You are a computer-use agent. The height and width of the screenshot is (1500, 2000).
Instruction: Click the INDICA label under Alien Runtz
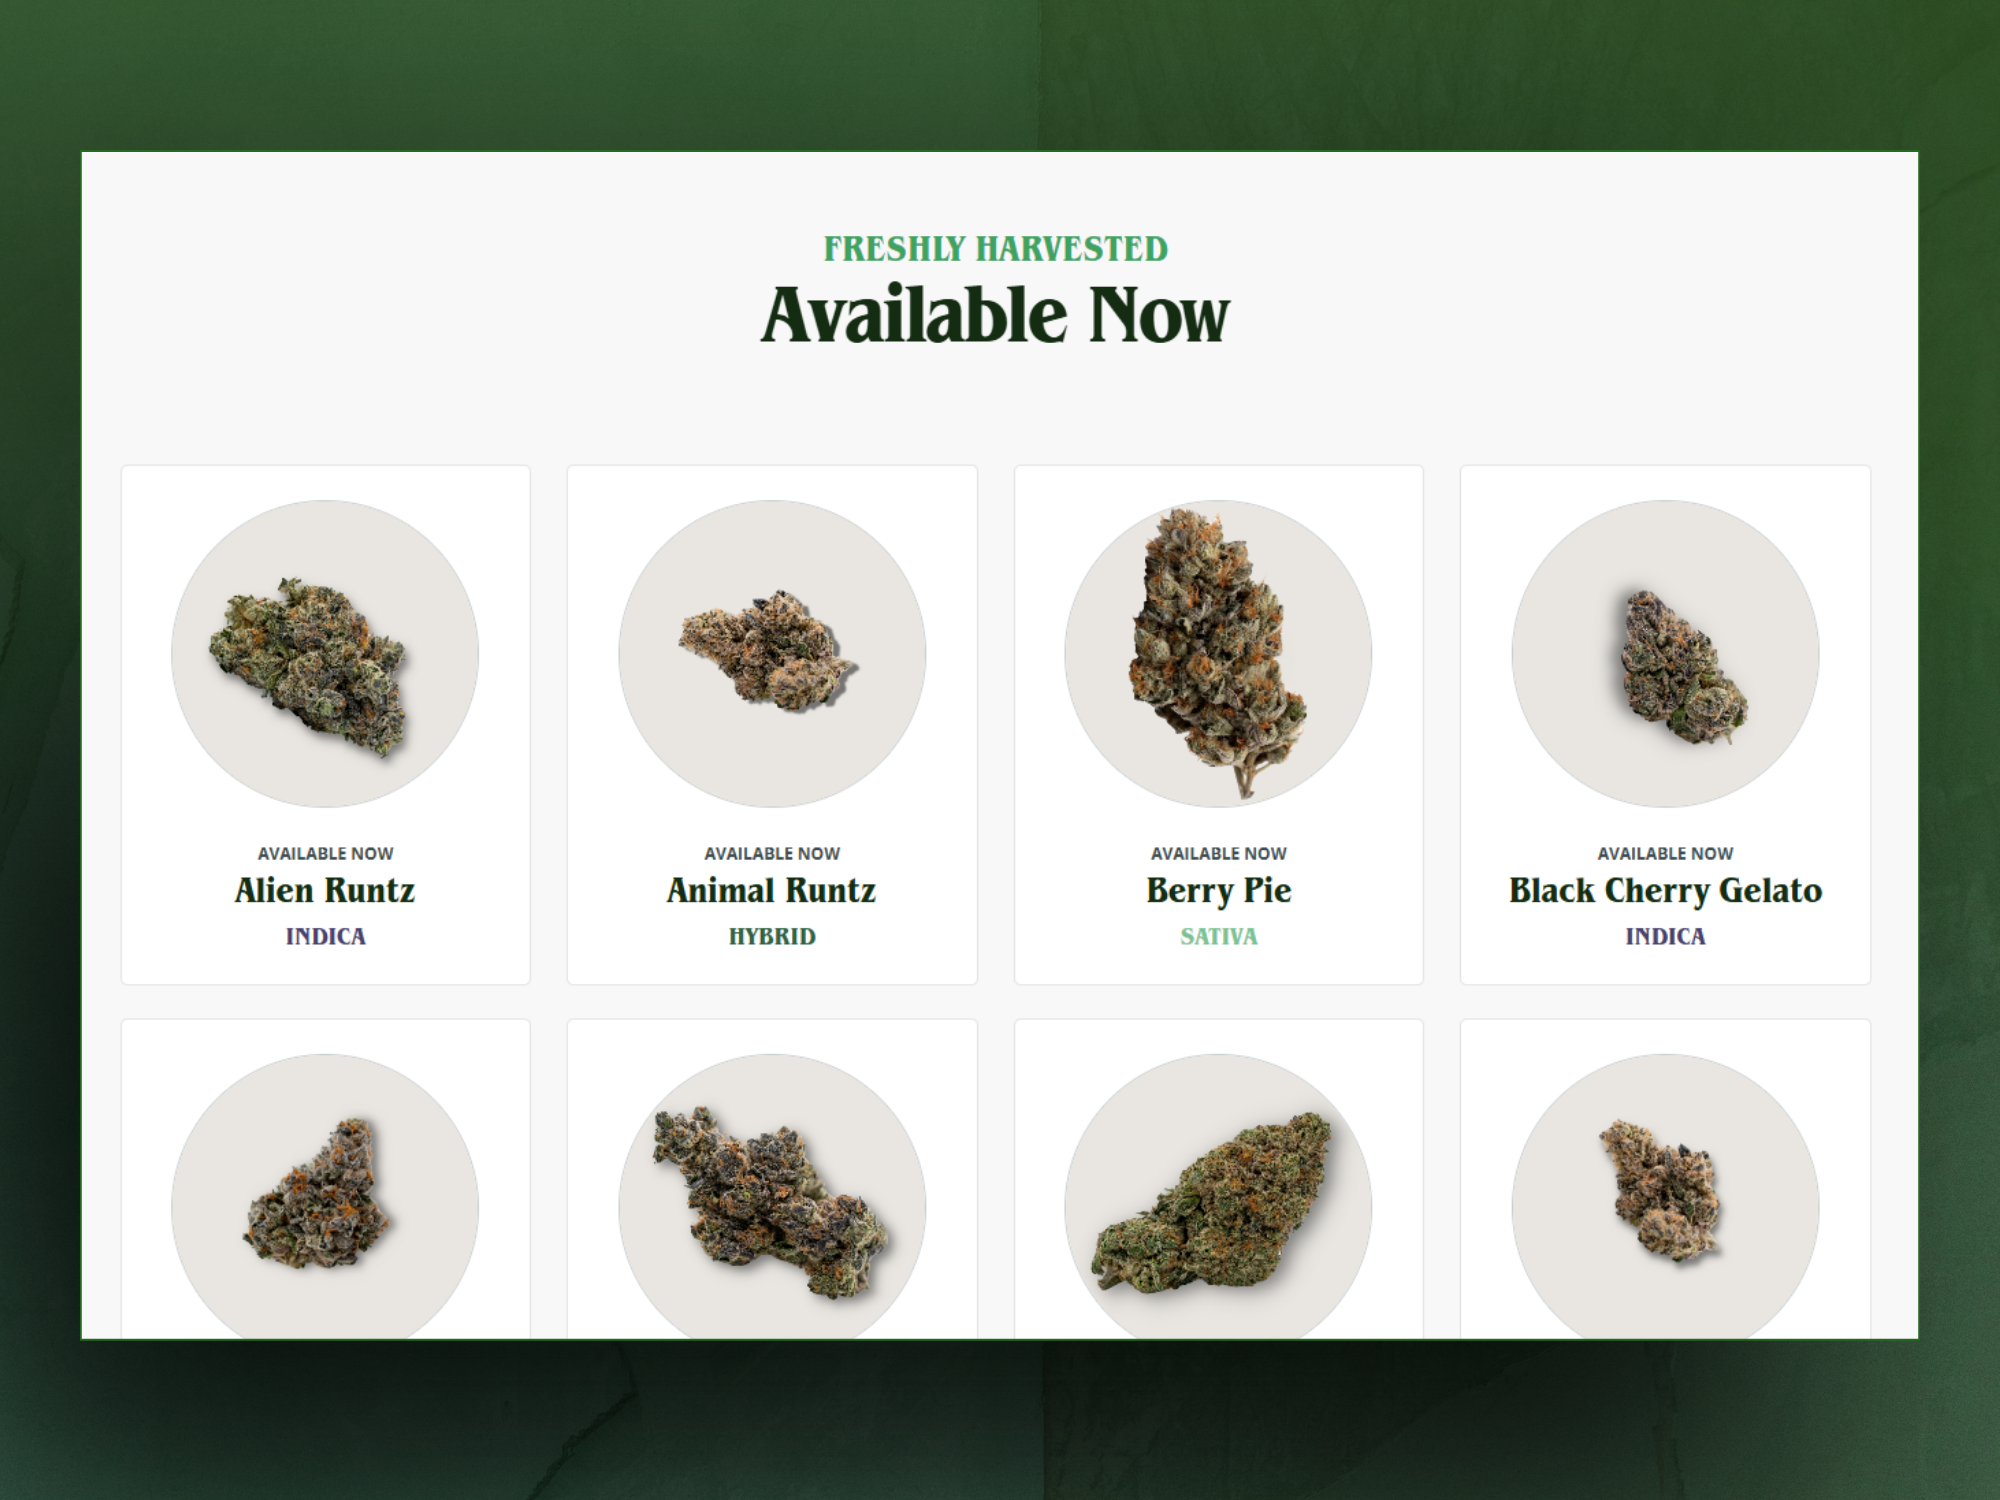pos(325,936)
